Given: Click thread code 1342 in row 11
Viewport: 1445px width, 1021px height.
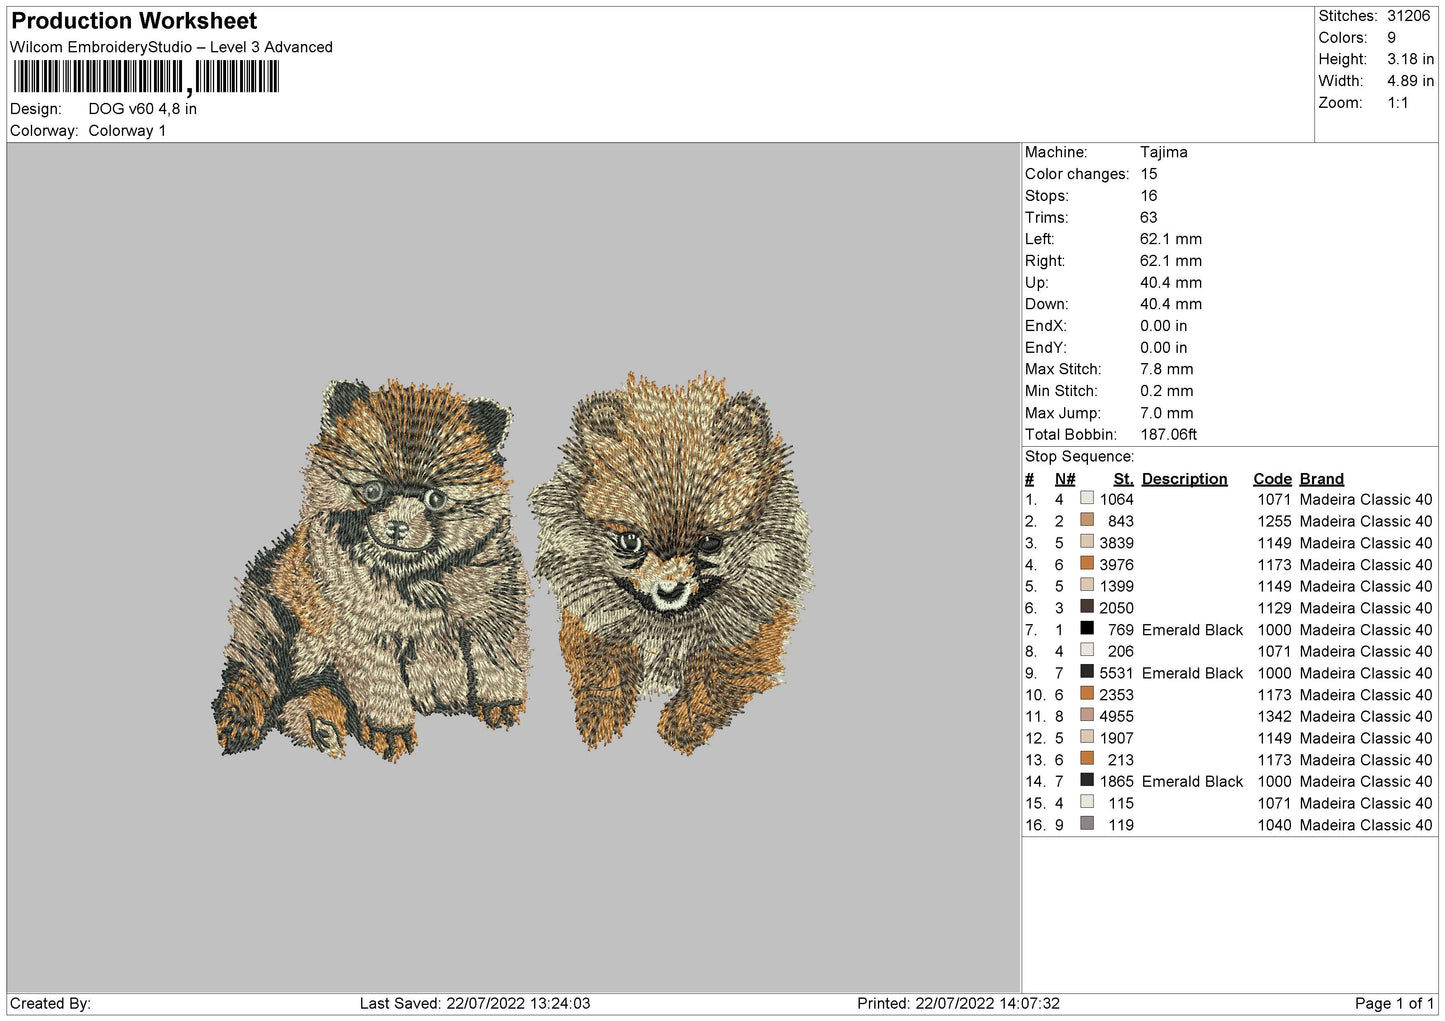Looking at the screenshot, I should coord(1274,717).
